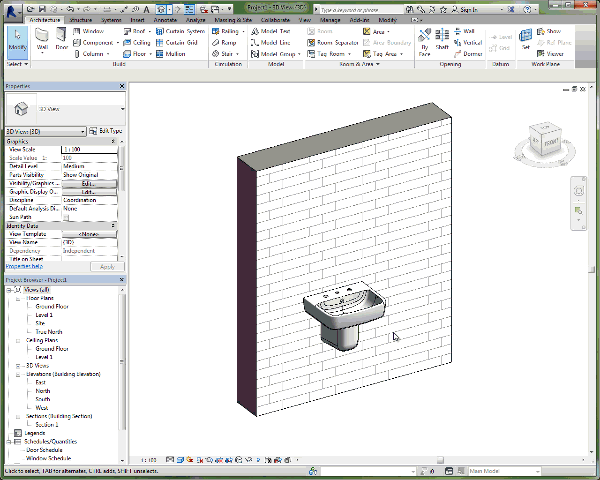The image size is (600, 480).
Task: Click Edit button for Visibility/Graphics overrides
Action: 88,184
